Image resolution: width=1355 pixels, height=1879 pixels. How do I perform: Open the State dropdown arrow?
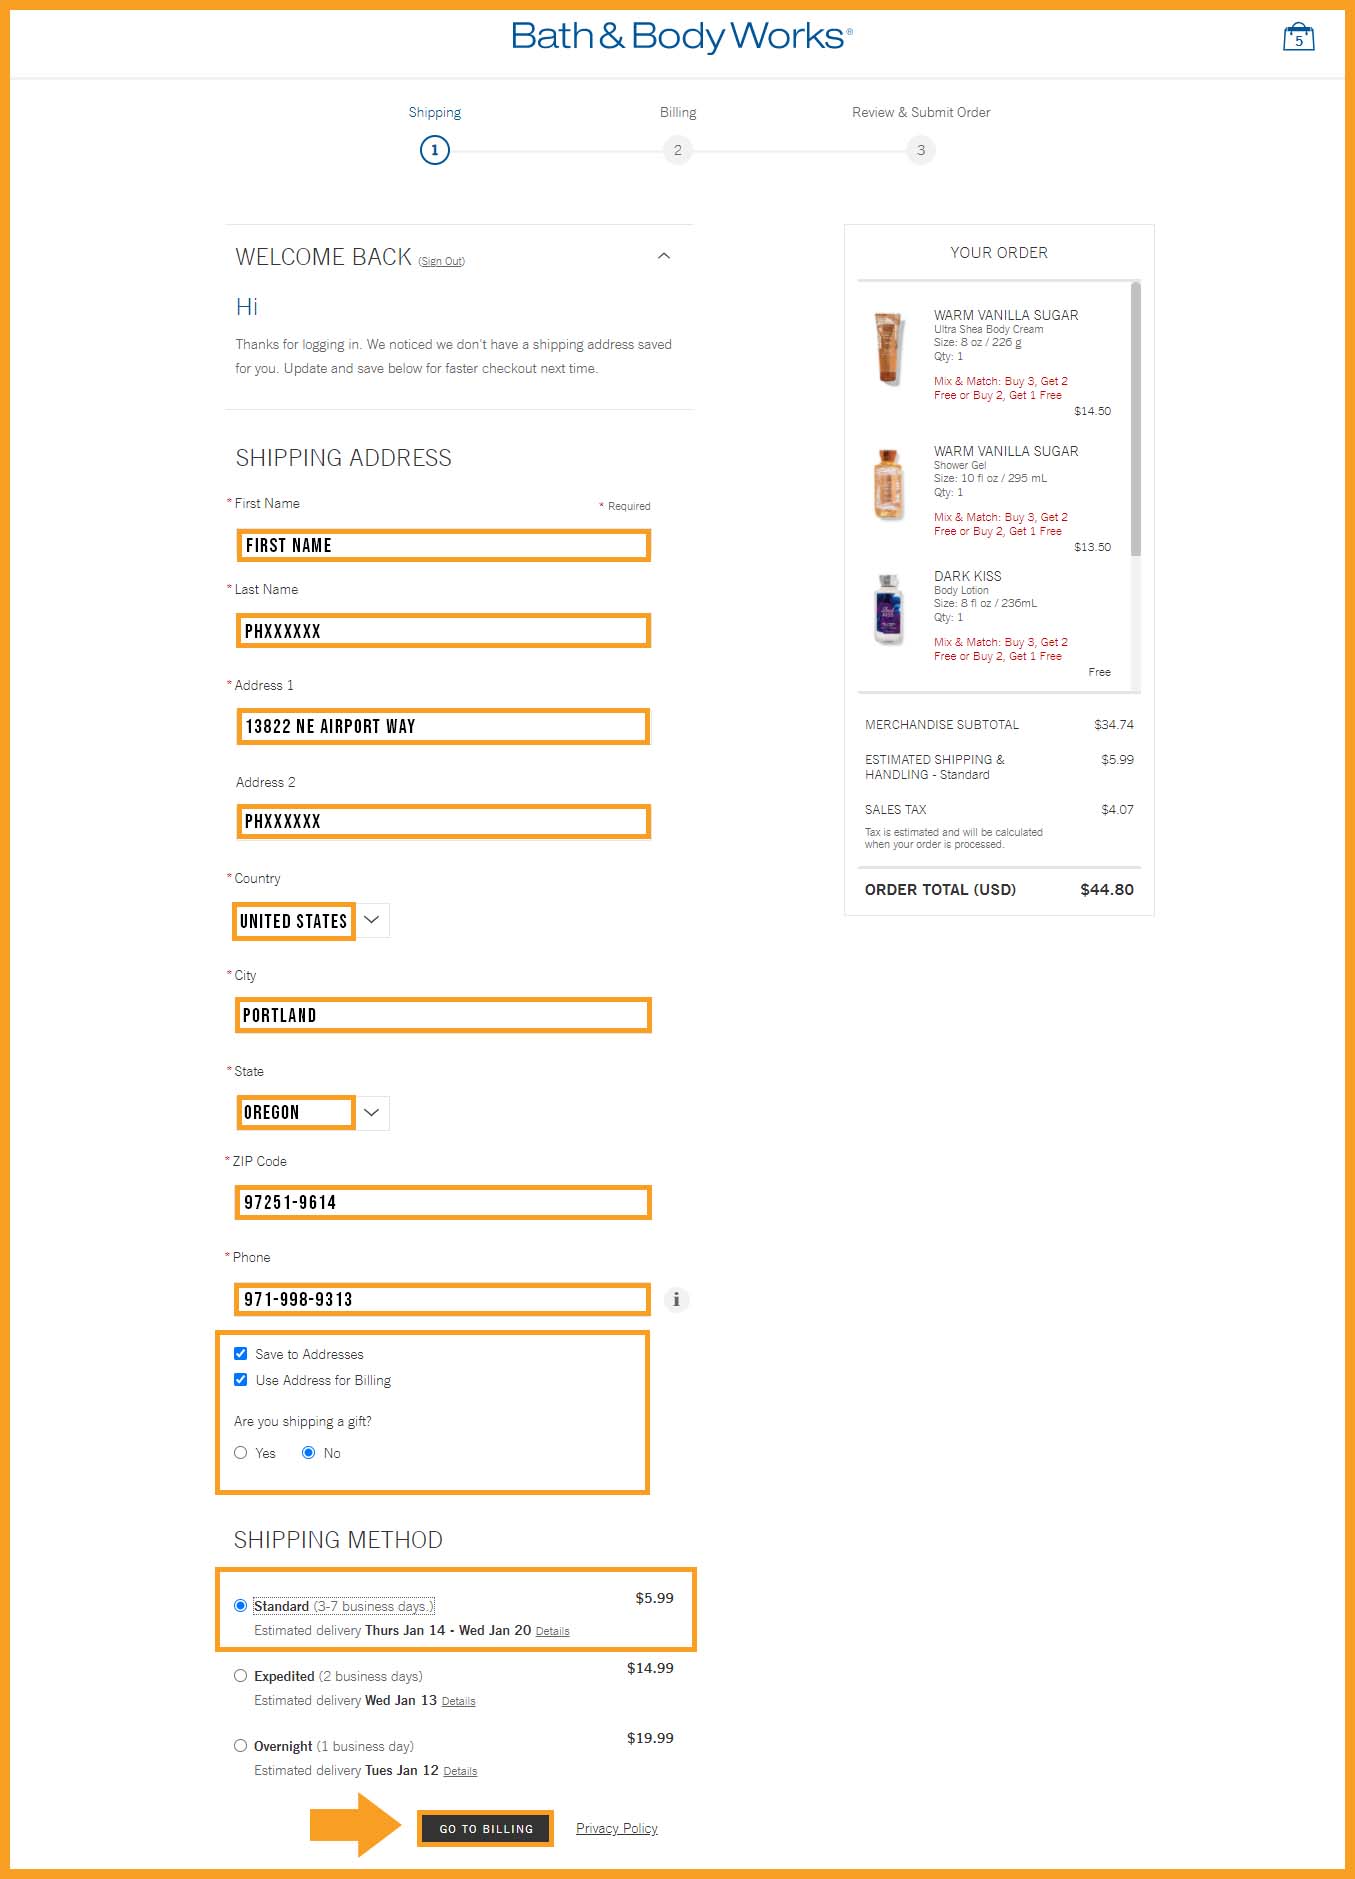371,1112
